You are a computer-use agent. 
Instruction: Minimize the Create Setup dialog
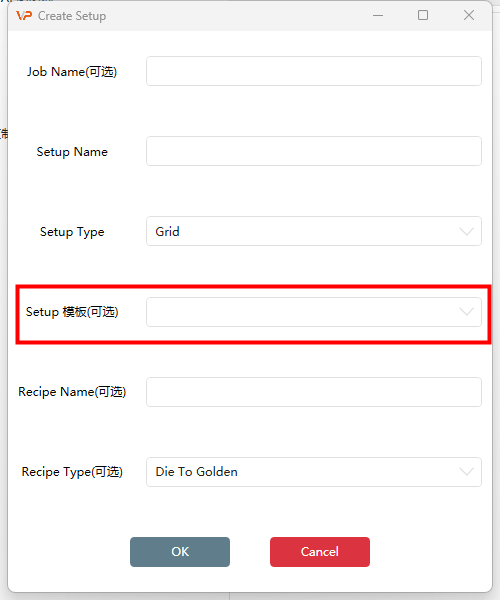point(378,15)
